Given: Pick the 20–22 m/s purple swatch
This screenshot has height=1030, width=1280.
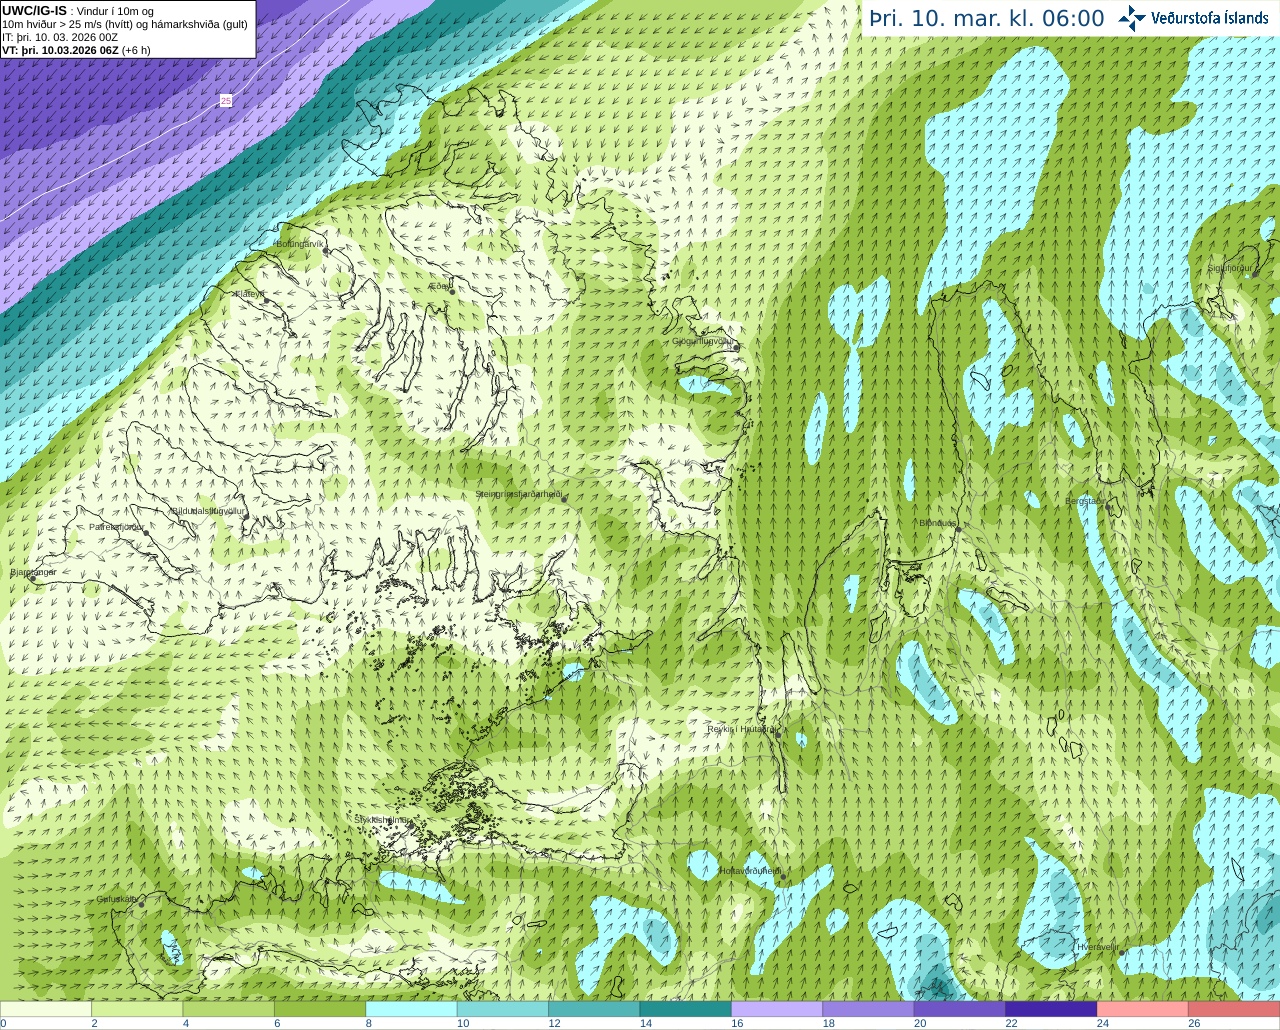Looking at the screenshot, I should pyautogui.click(x=960, y=1009).
